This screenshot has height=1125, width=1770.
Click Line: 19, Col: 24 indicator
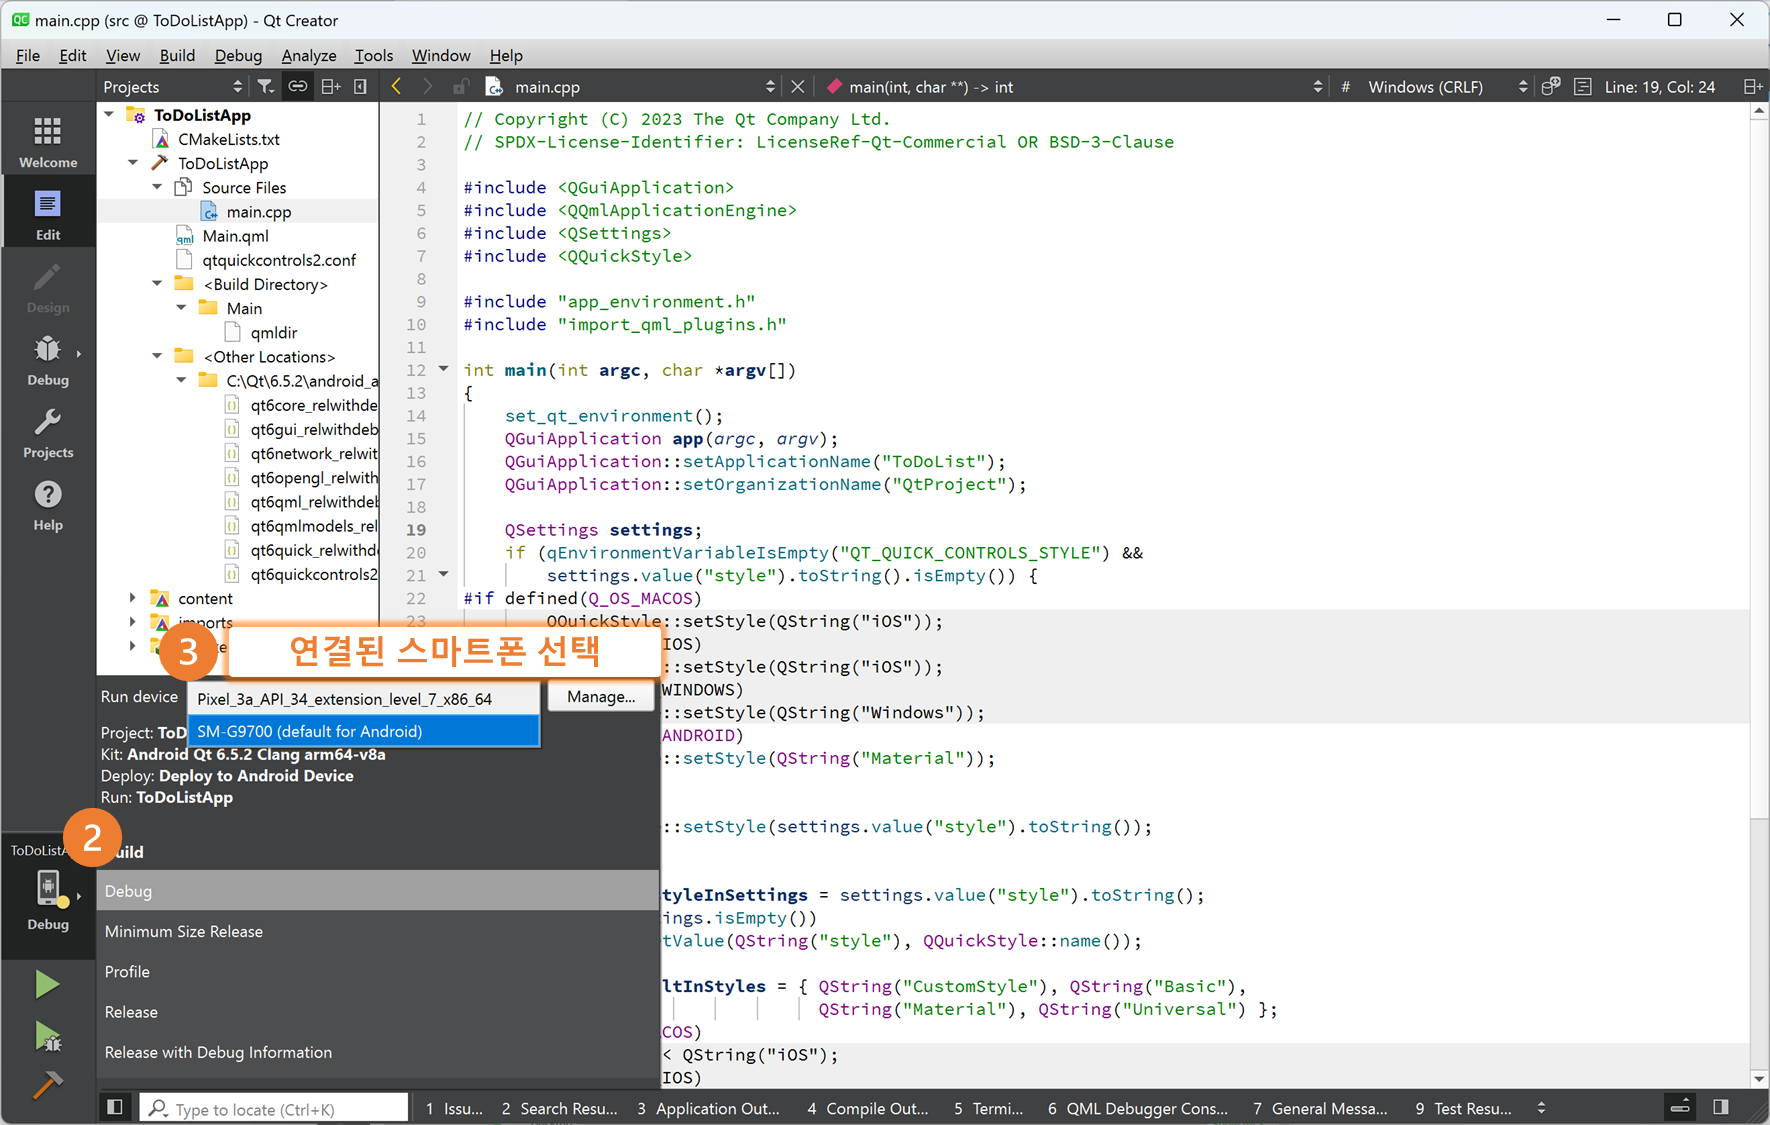click(x=1659, y=87)
